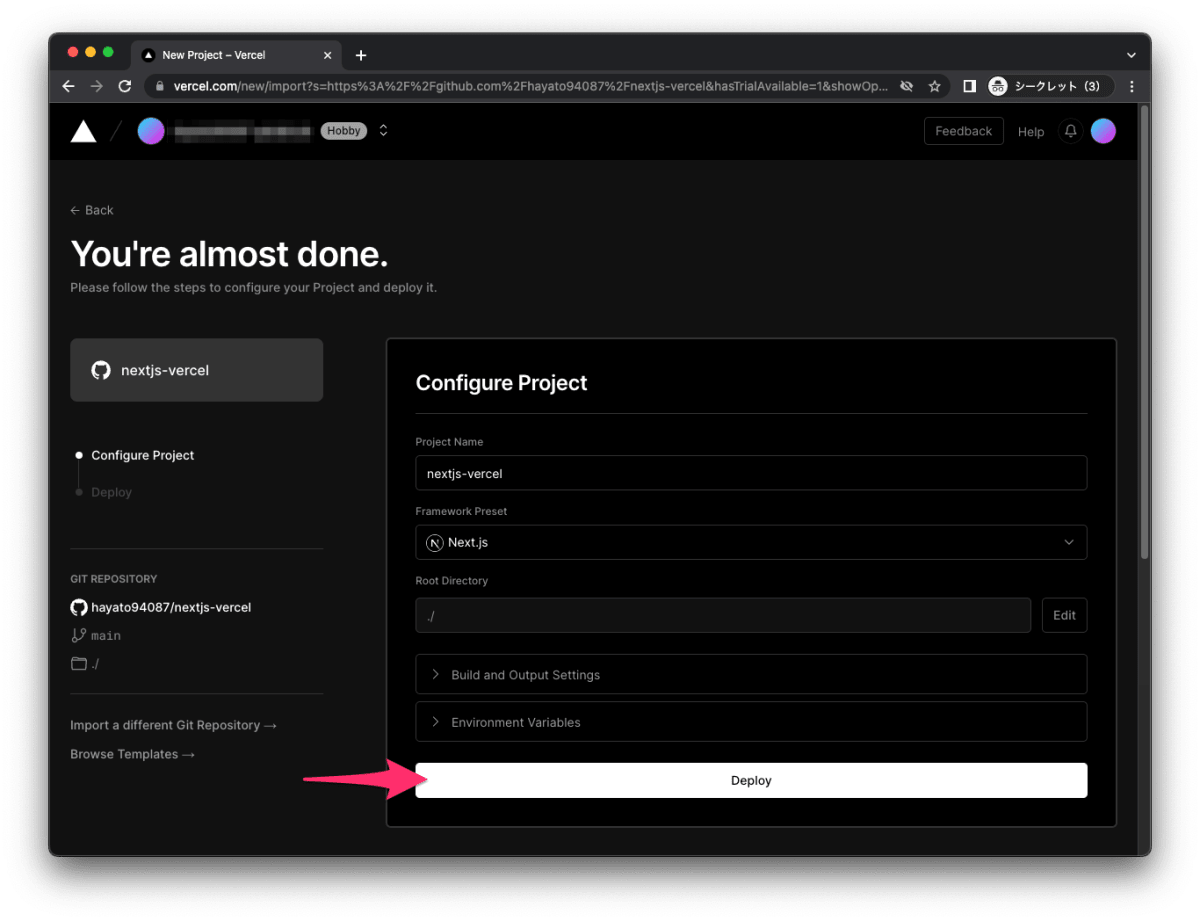This screenshot has width=1200, height=921.
Task: Click the GitHub icon in repository card
Action: pos(101,370)
